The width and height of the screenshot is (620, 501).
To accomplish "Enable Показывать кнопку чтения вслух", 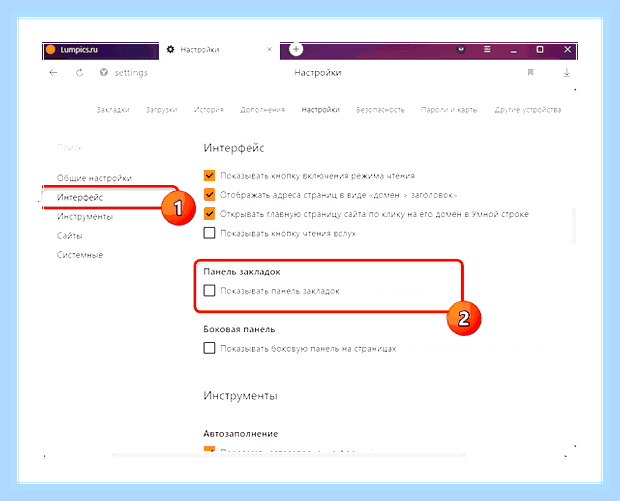I will tap(209, 233).
